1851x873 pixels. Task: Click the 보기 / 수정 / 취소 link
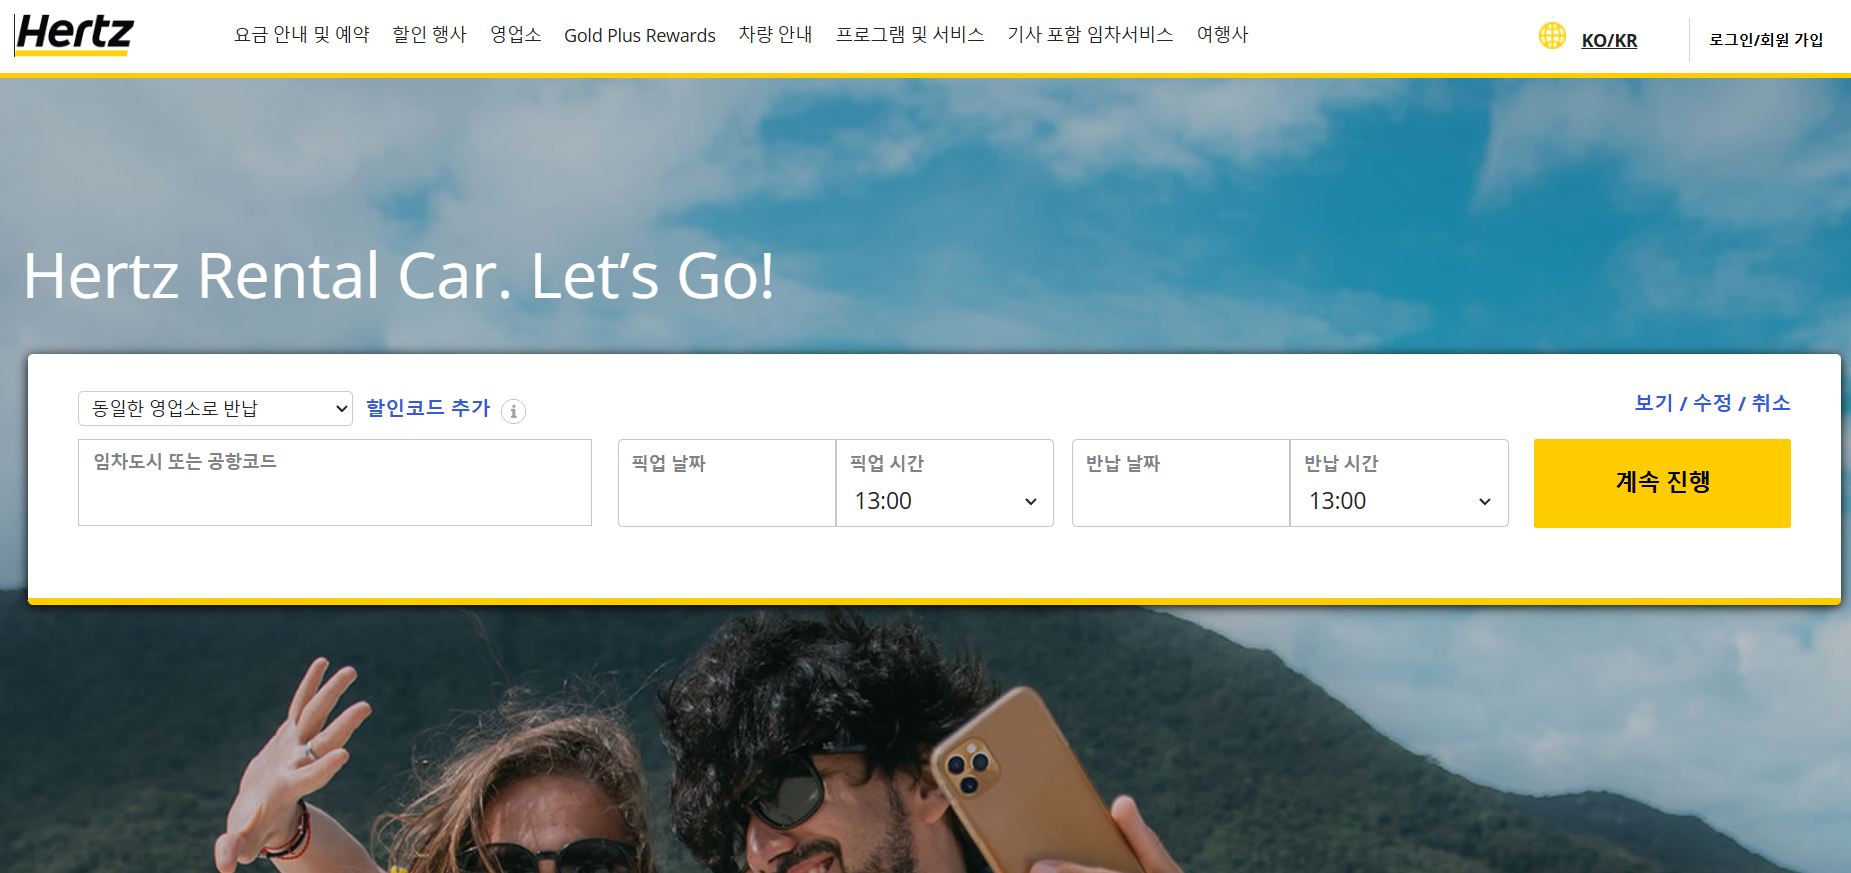(1712, 403)
